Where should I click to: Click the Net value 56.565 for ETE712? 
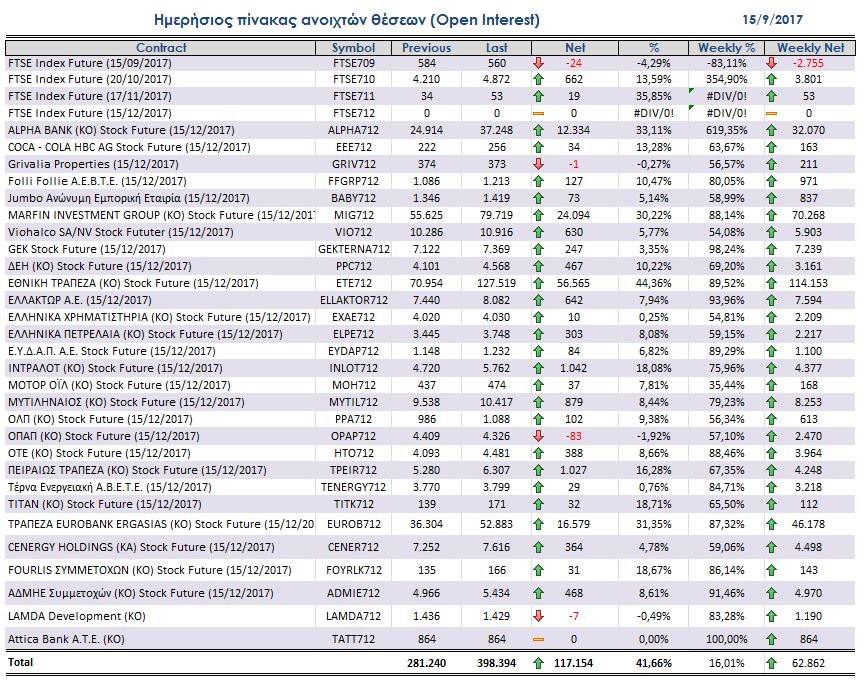[x=573, y=283]
